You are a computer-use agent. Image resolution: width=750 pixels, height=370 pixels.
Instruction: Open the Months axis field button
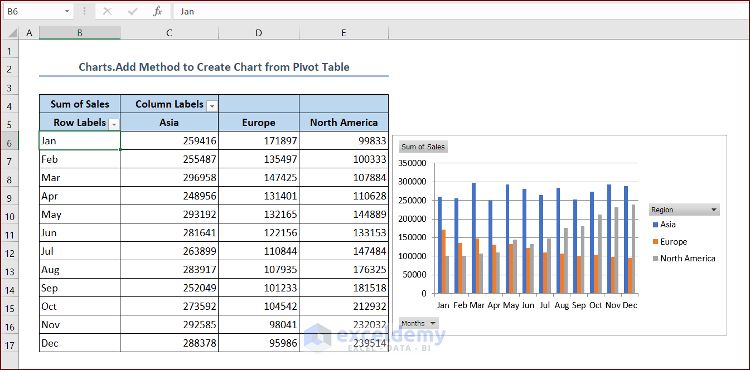419,323
